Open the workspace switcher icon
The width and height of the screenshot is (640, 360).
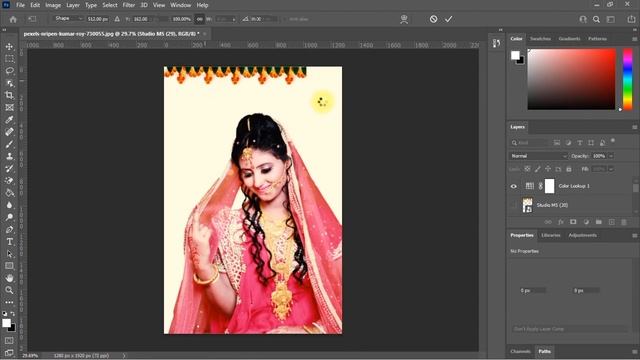coord(611,19)
